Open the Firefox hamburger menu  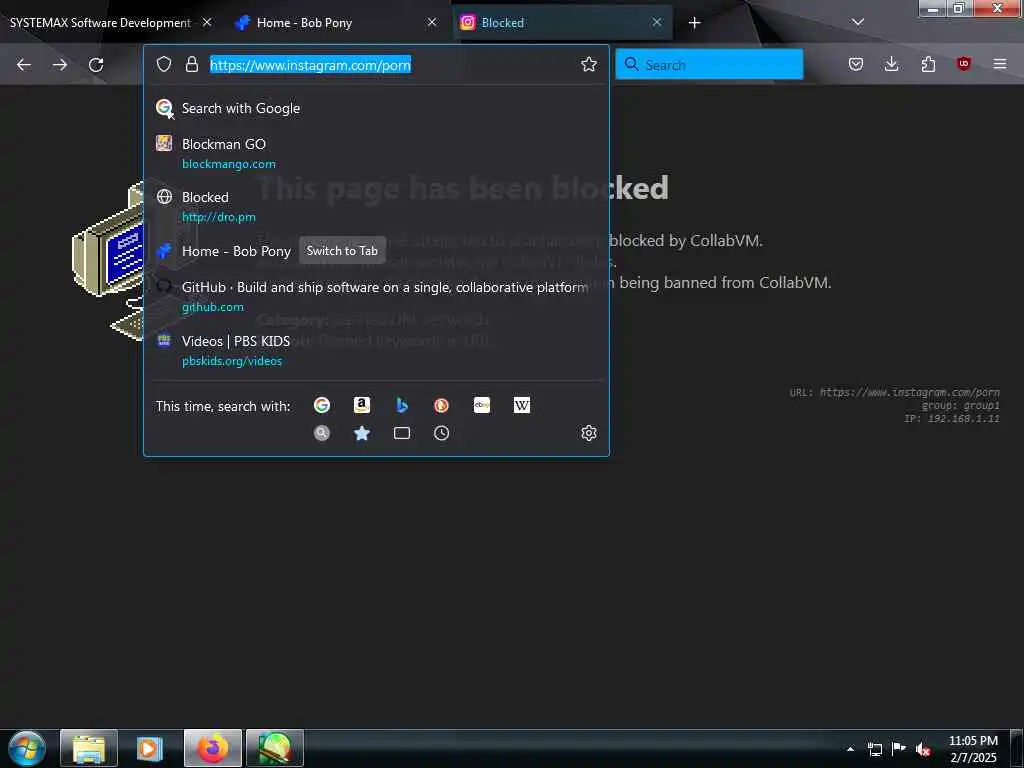coord(1000,64)
